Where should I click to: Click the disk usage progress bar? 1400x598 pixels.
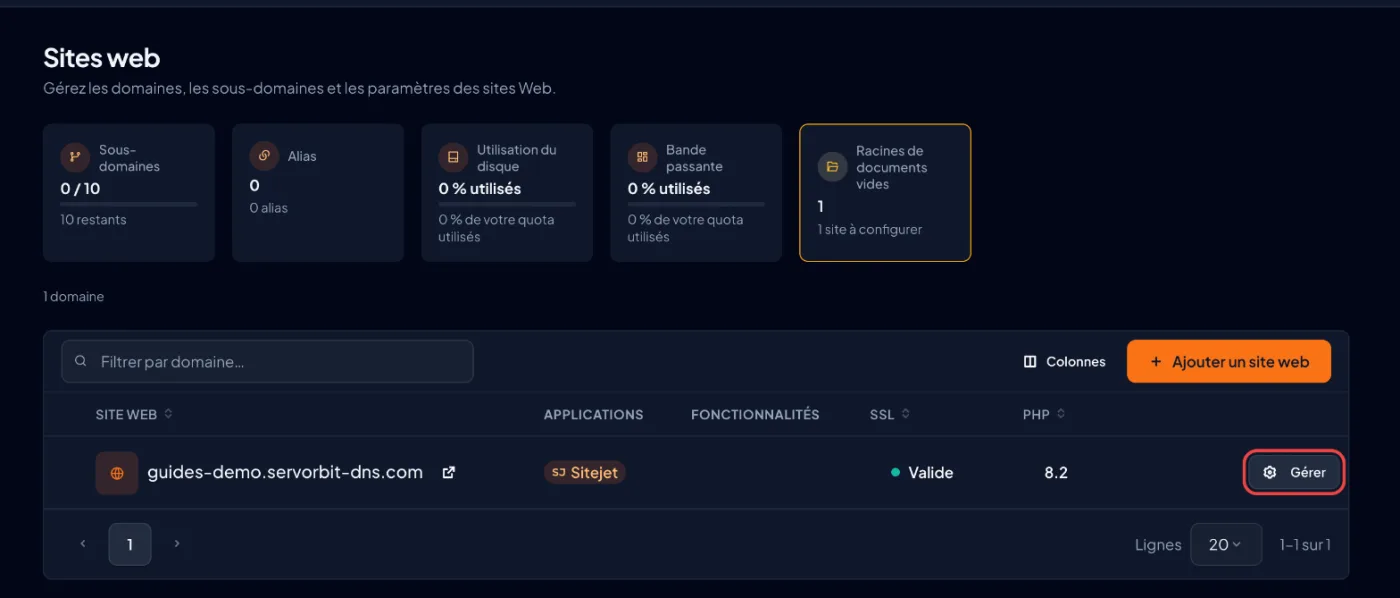click(x=507, y=204)
